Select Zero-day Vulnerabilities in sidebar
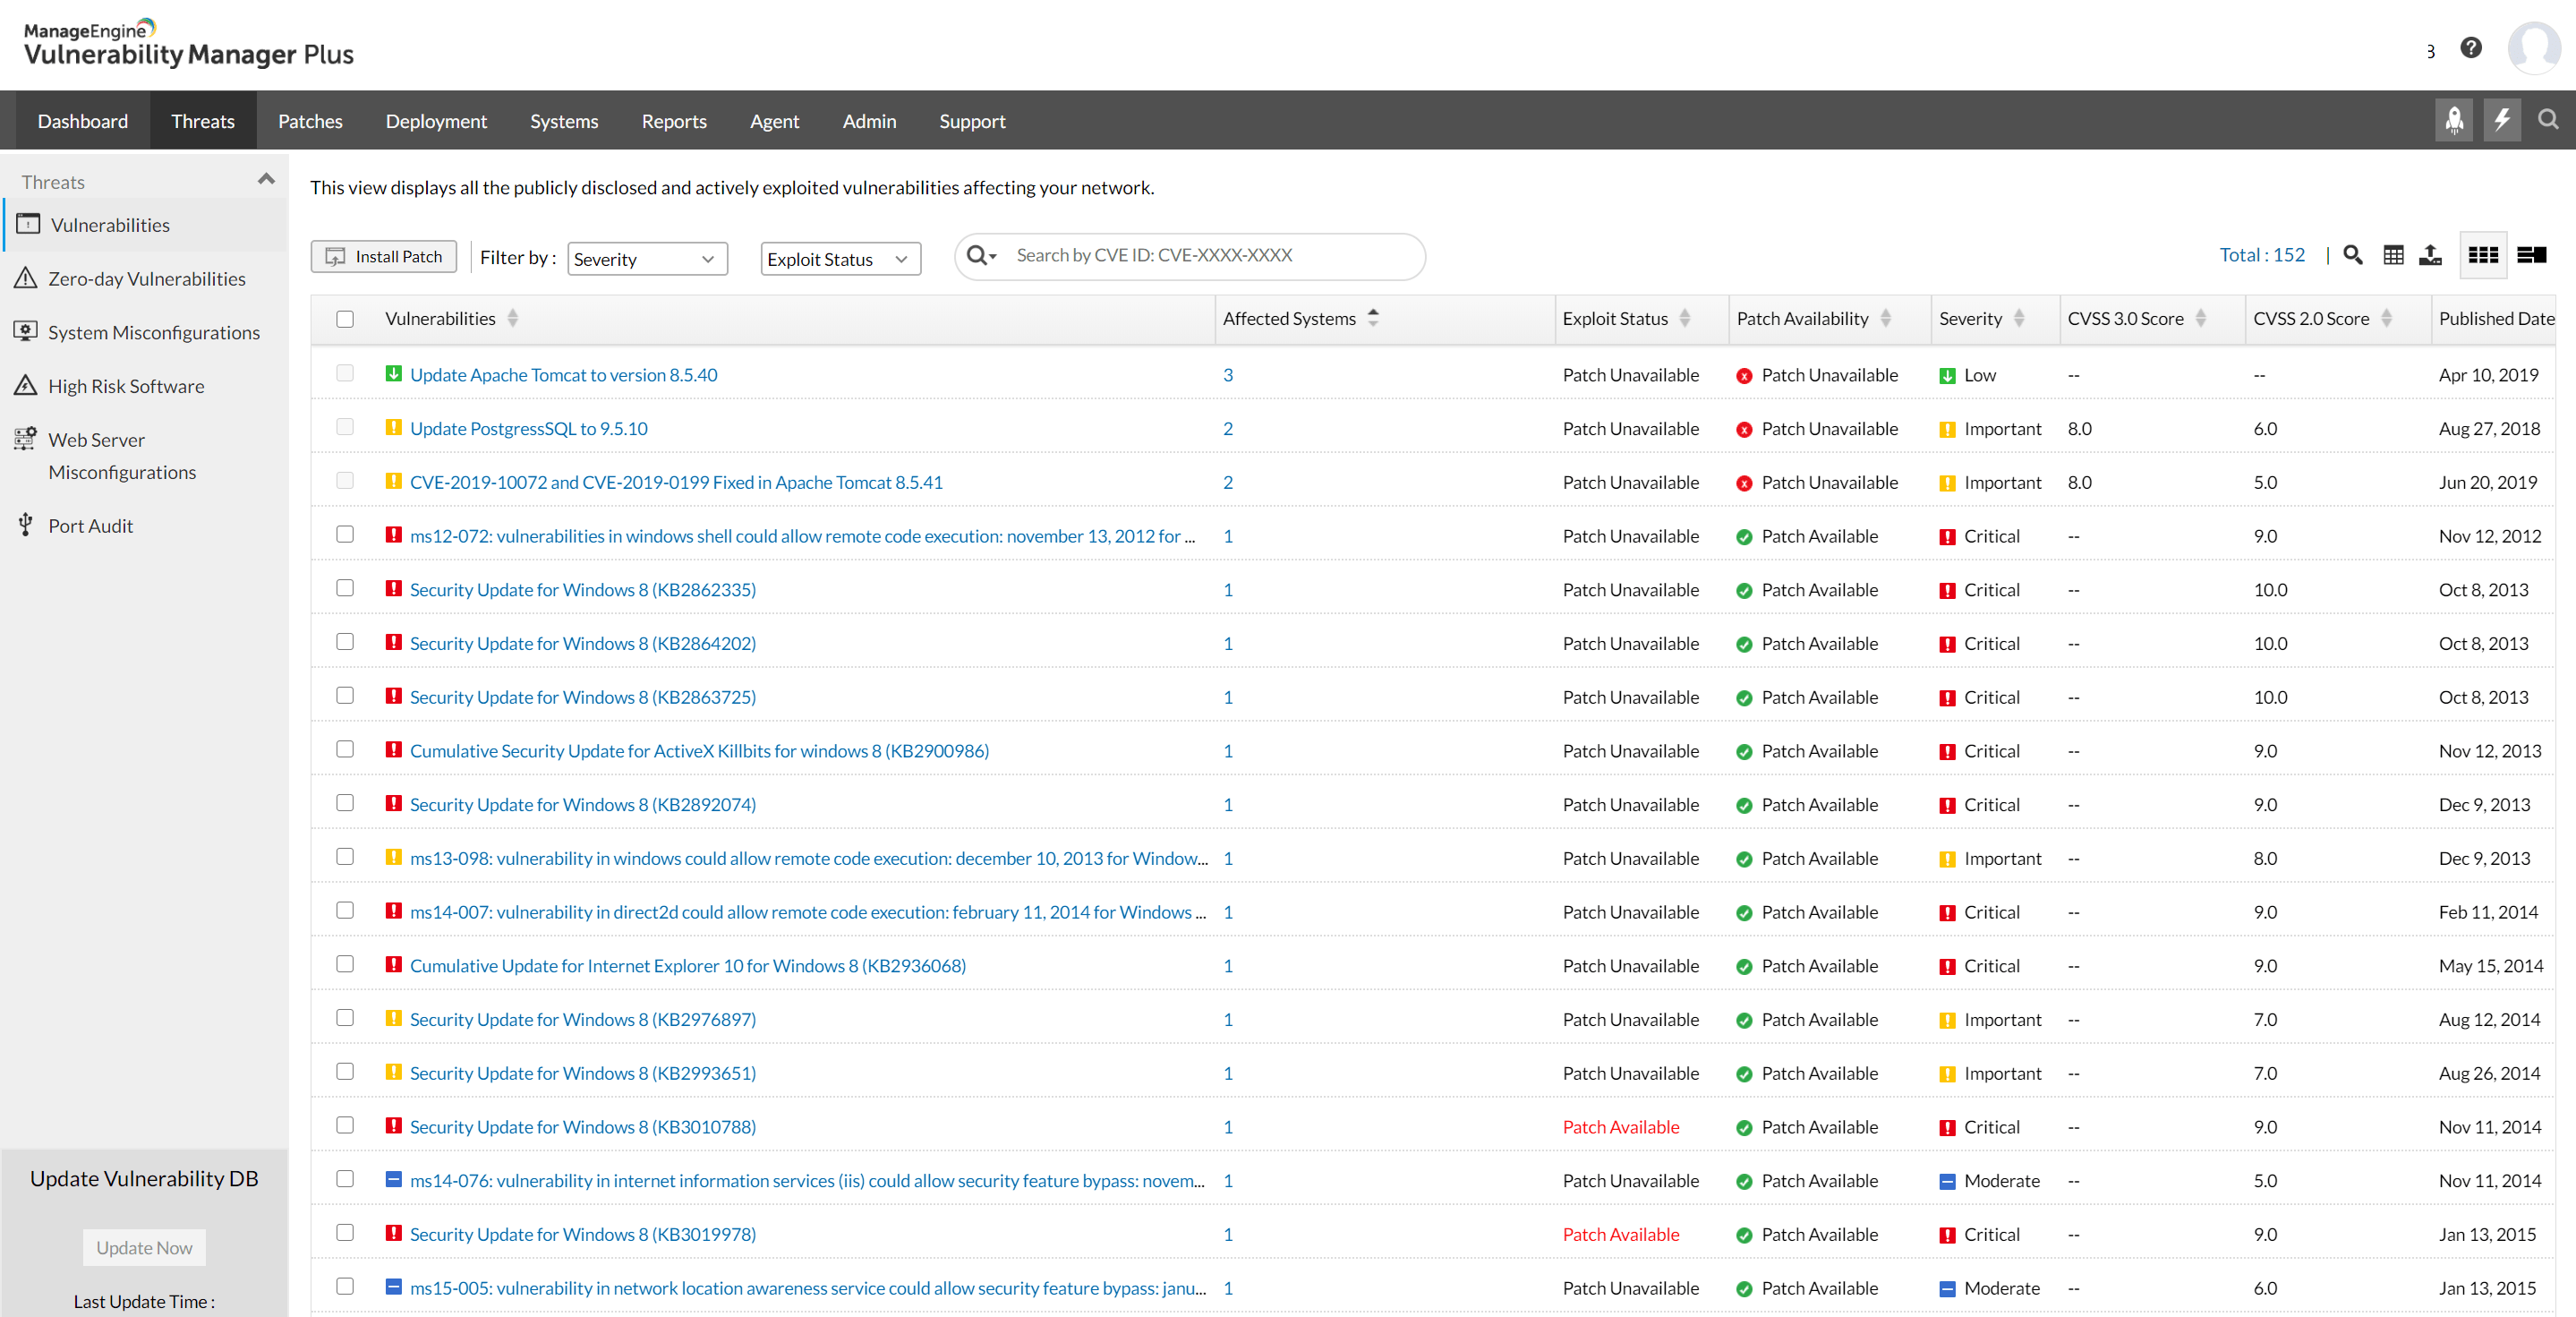Screen dimensions: 2576x1317 click(x=146, y=278)
